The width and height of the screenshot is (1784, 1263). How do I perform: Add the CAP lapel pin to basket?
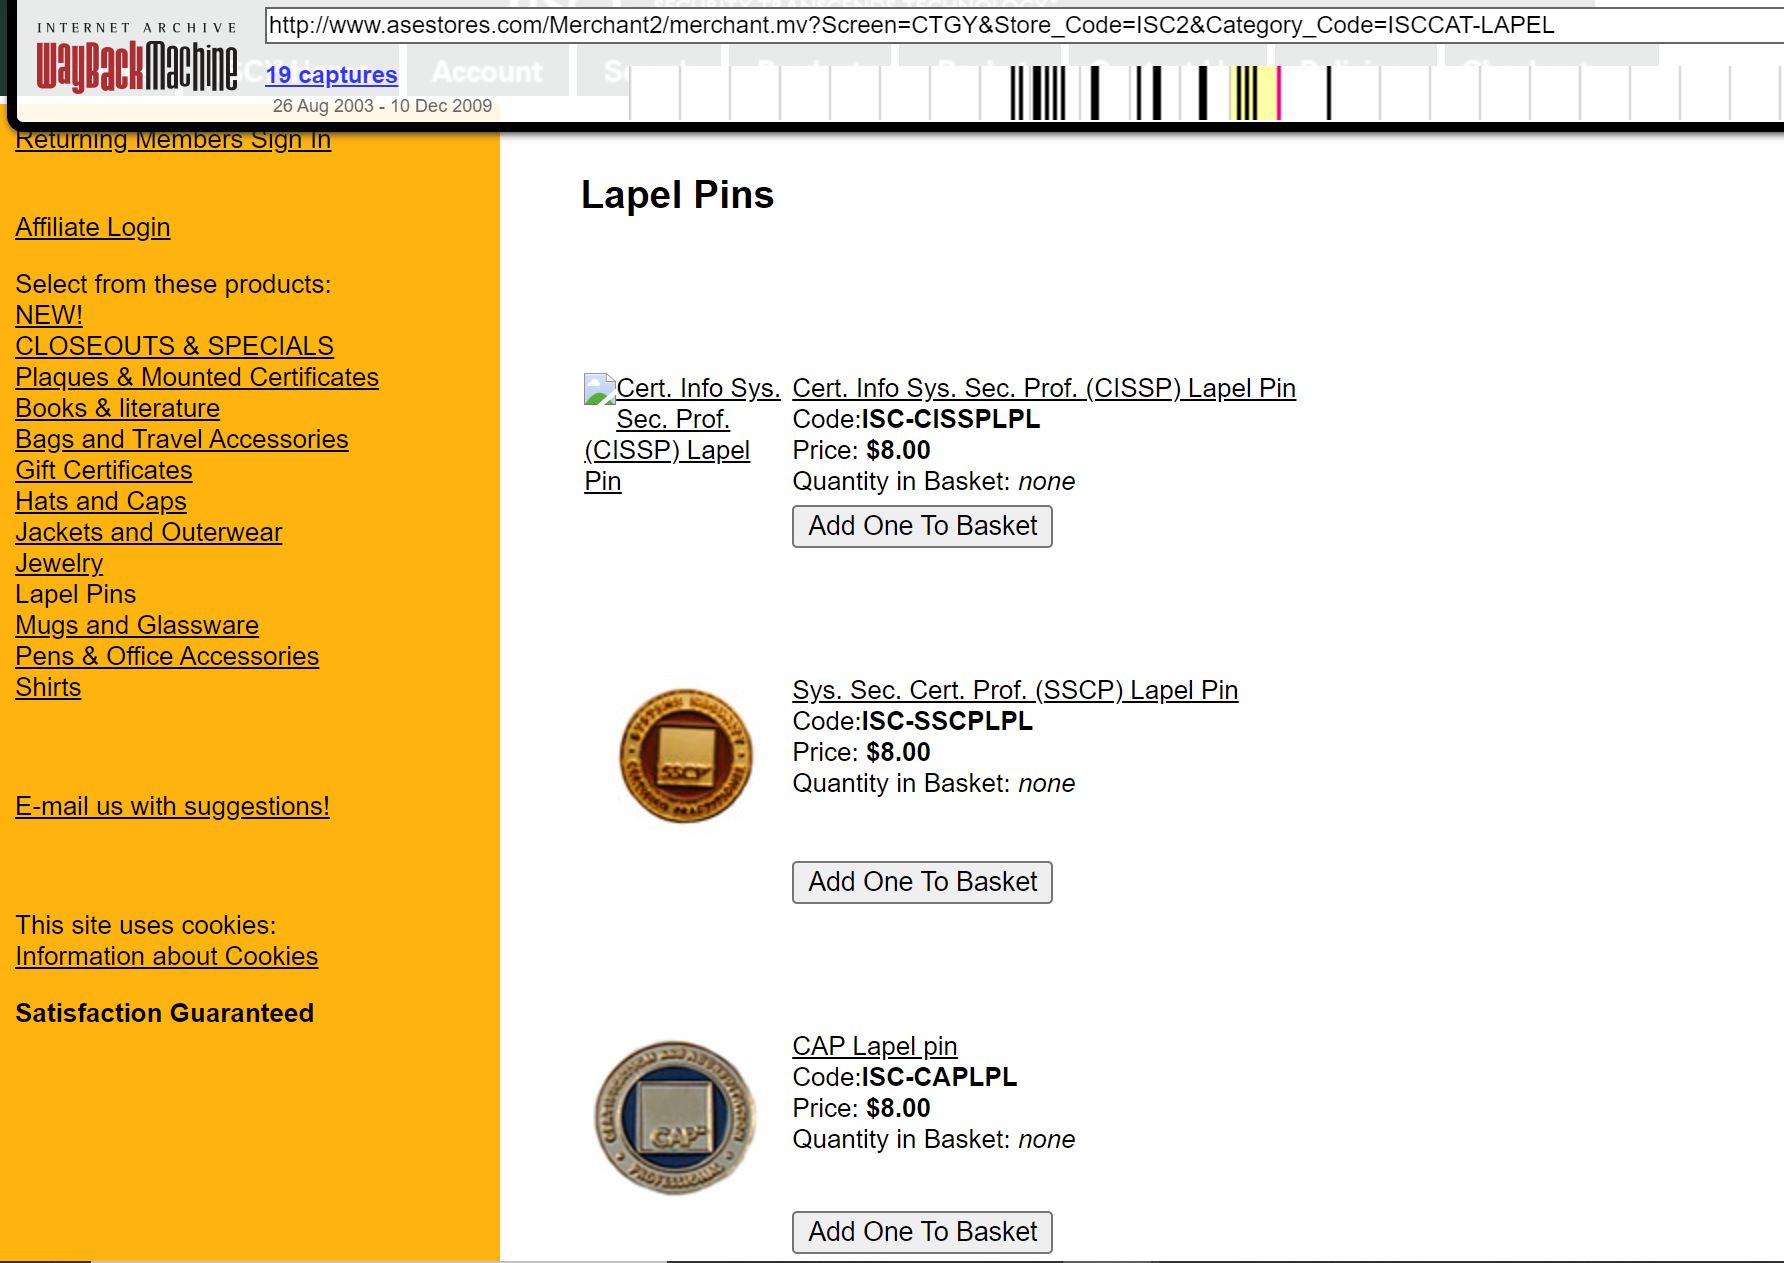(921, 1232)
